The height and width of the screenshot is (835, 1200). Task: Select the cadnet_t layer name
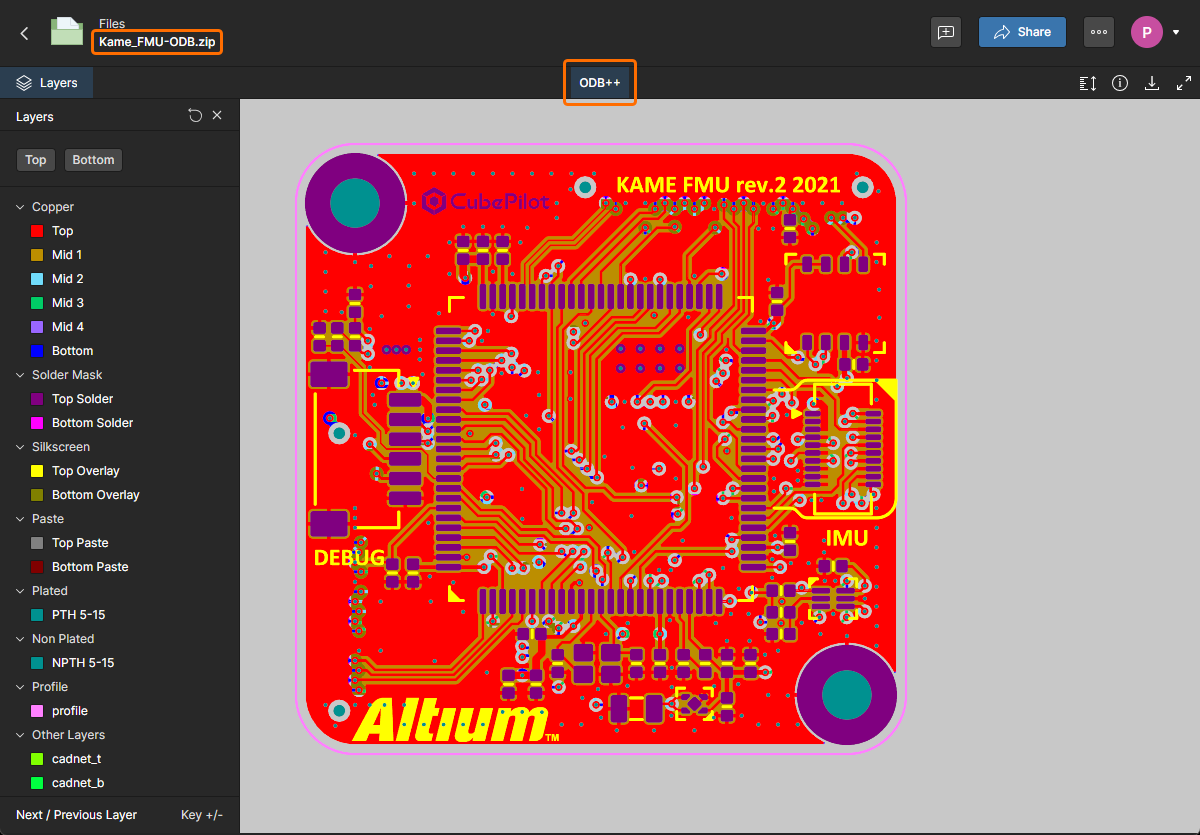(x=76, y=759)
